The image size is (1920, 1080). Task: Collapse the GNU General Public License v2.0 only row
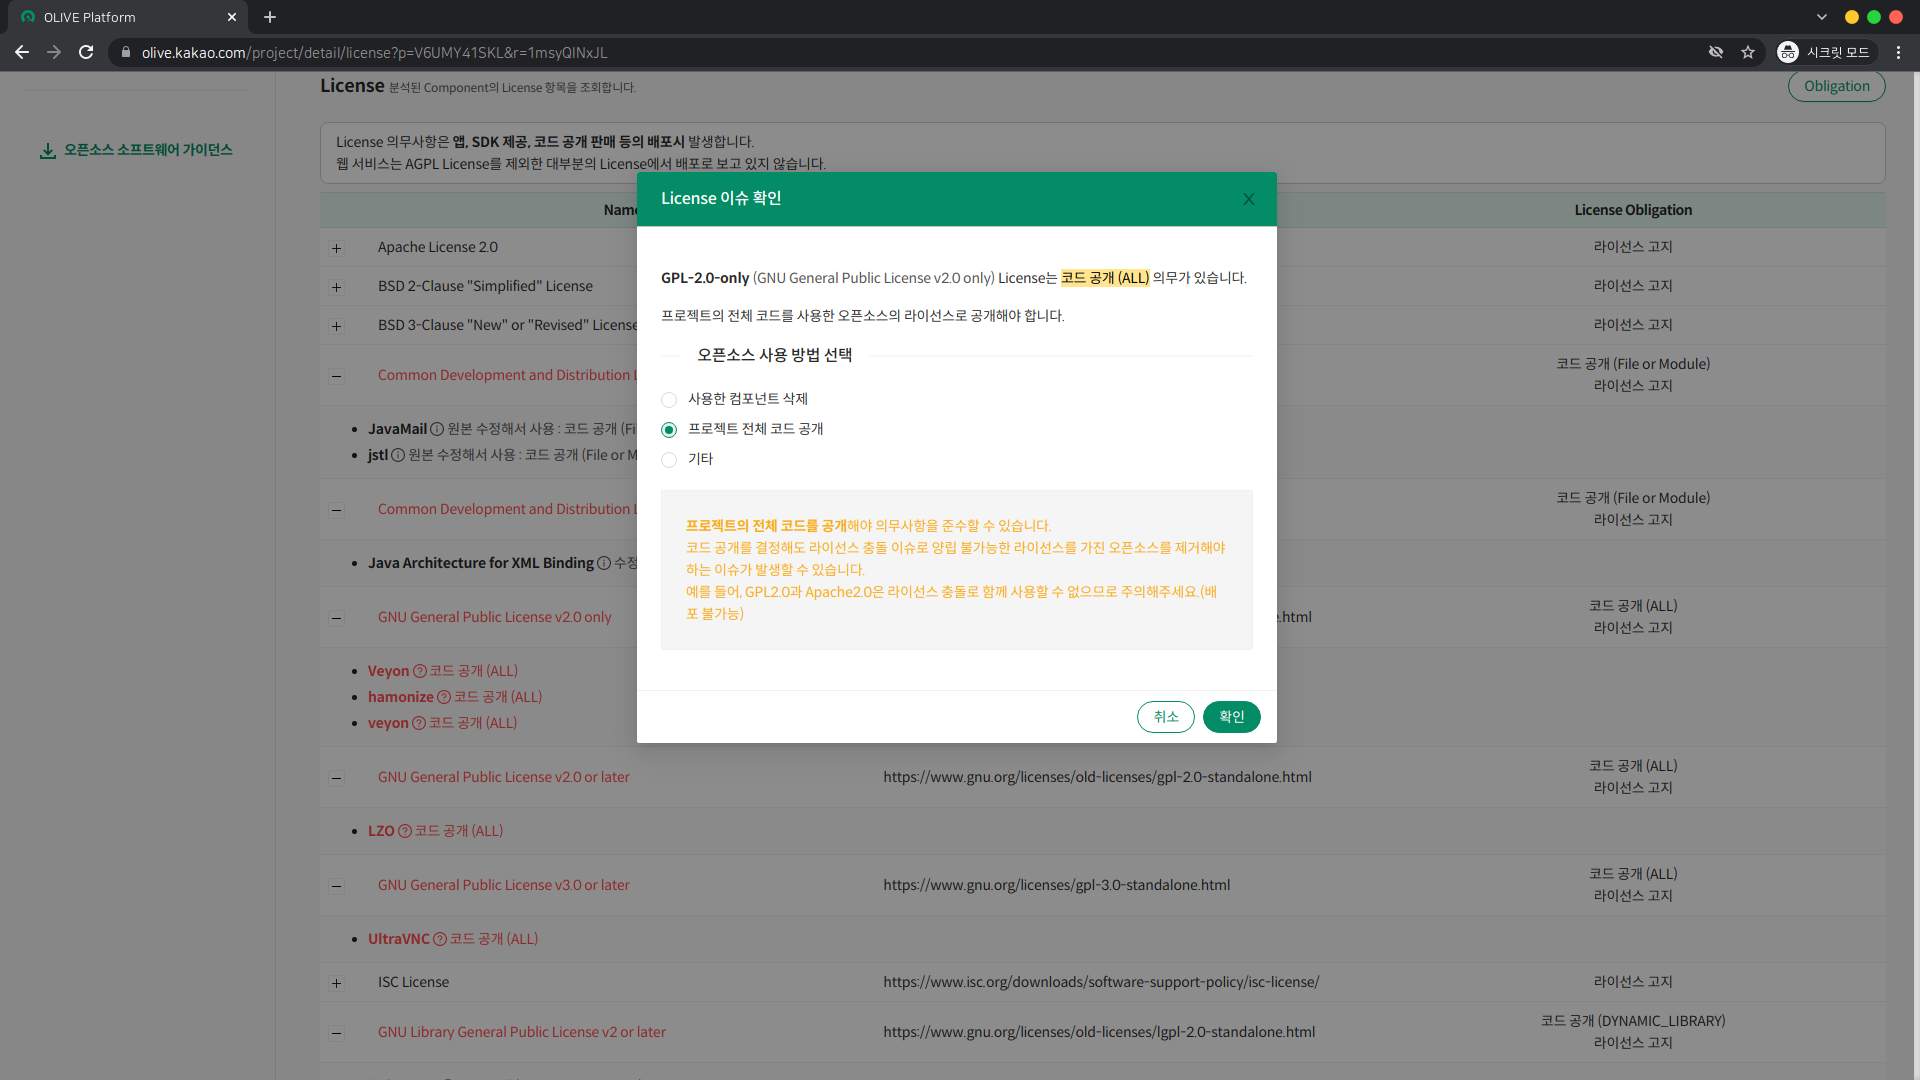tap(336, 618)
